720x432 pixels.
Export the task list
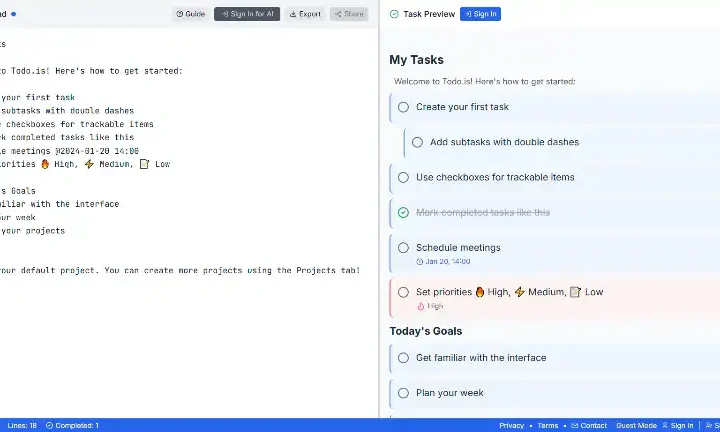coord(305,14)
